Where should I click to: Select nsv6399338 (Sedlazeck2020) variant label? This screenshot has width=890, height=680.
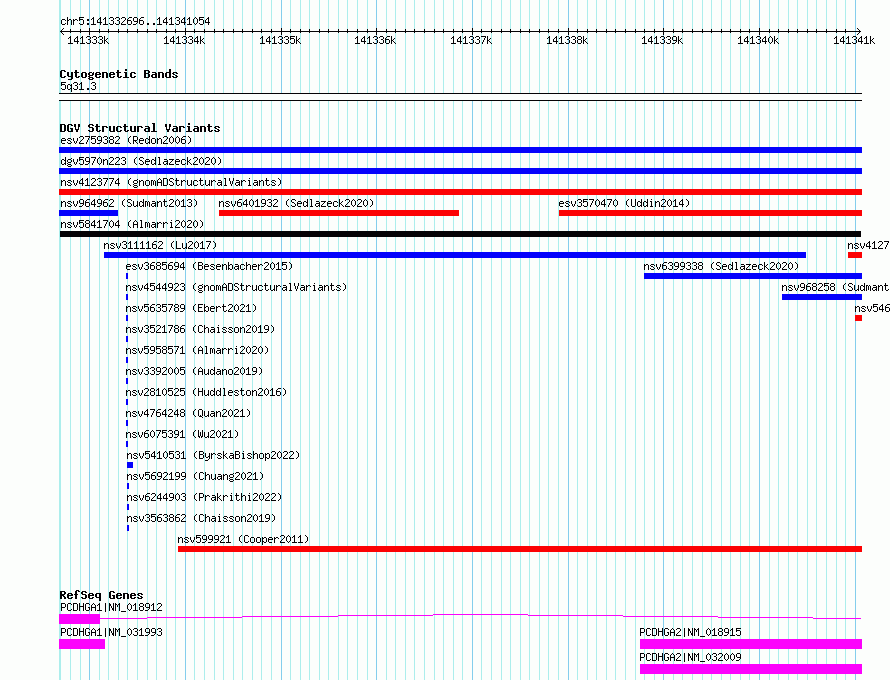coord(721,266)
